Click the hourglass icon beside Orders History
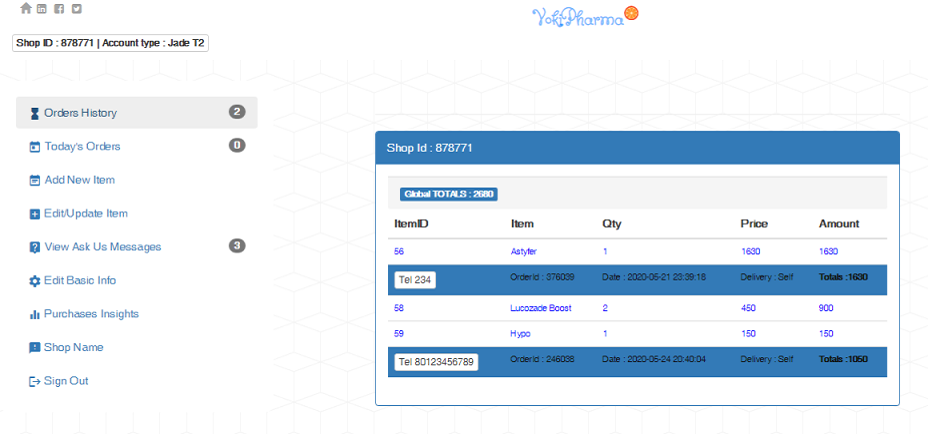928x434 pixels. 34,113
